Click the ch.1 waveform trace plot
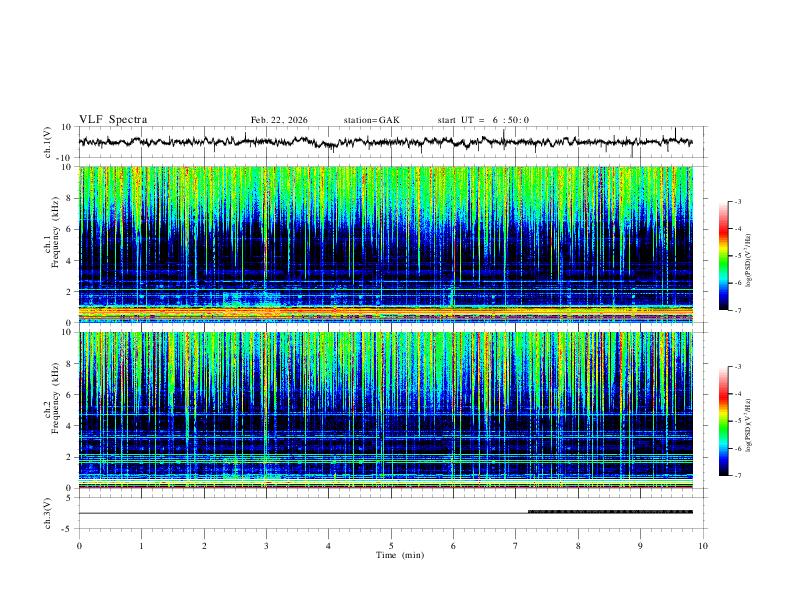The height and width of the screenshot is (612, 792). (x=385, y=142)
